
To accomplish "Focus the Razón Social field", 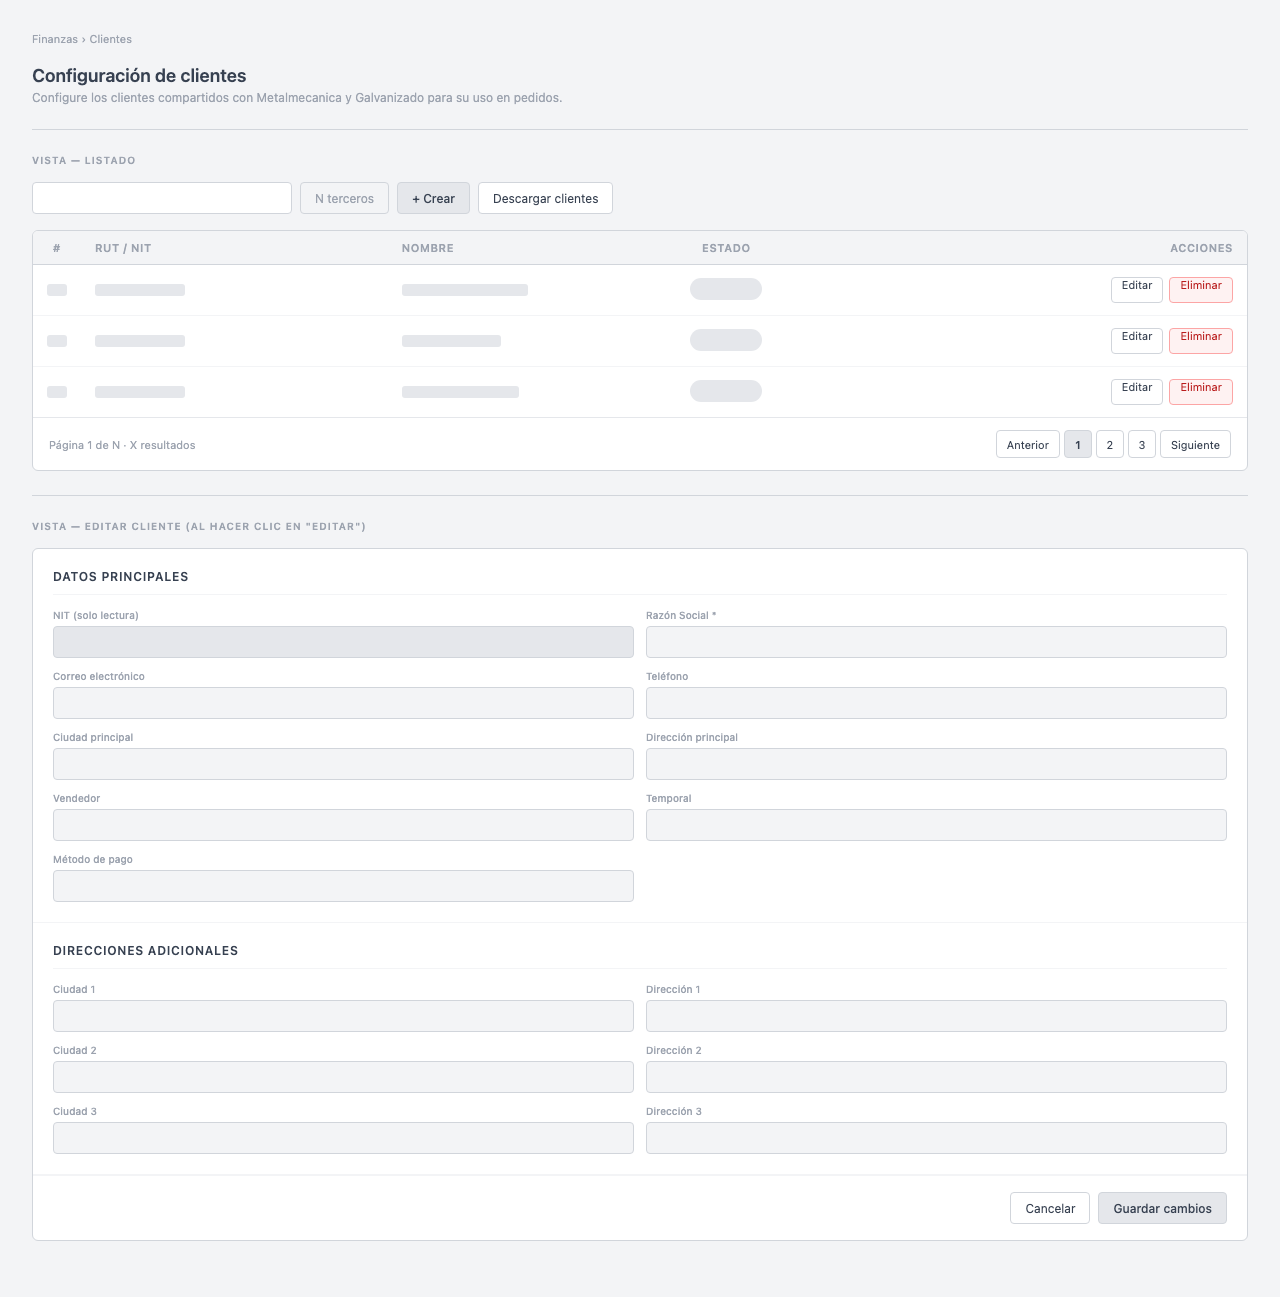I will pyautogui.click(x=936, y=642).
